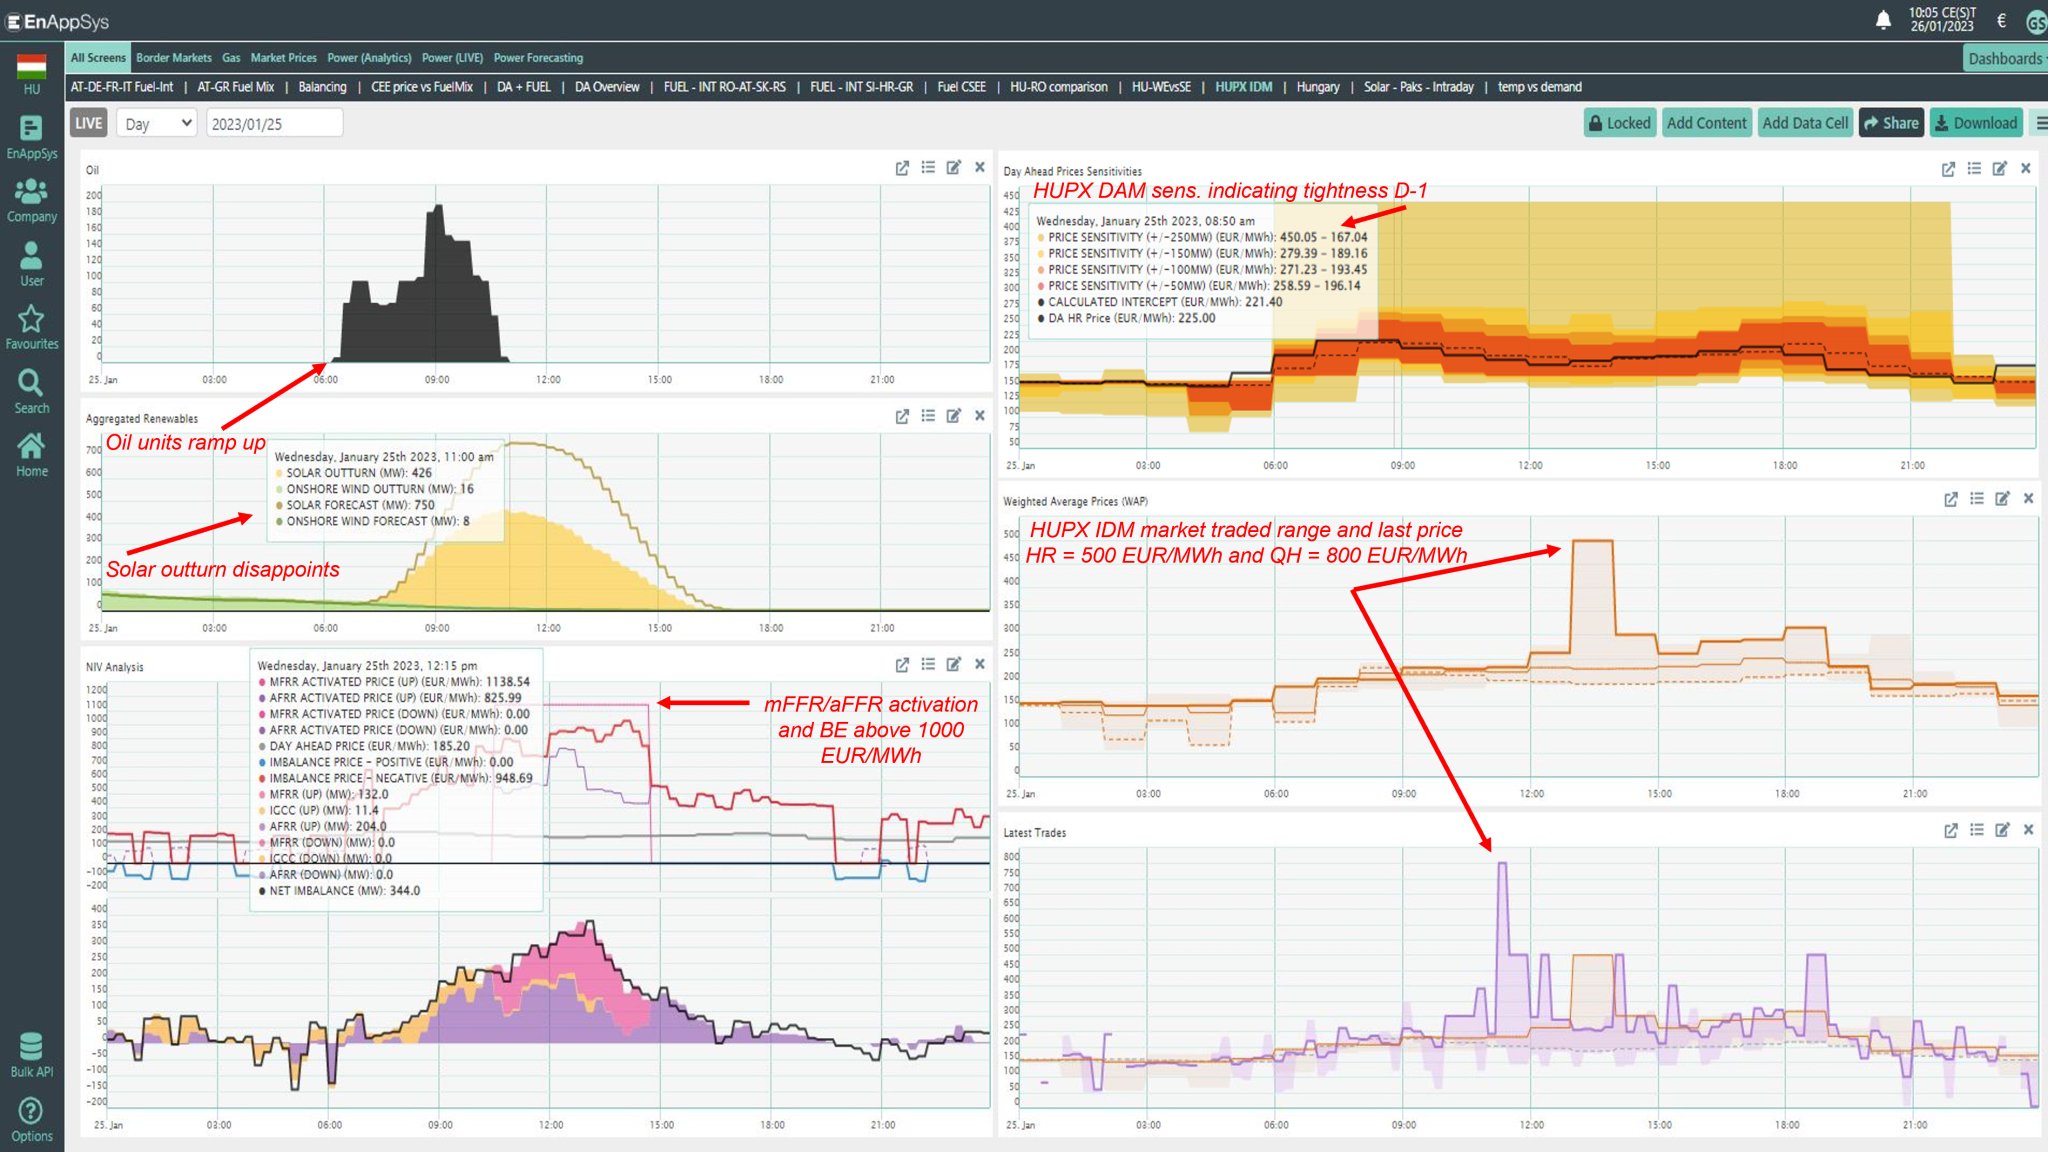
Task: Open Power (LIVE) tab
Action: pyautogui.click(x=452, y=58)
